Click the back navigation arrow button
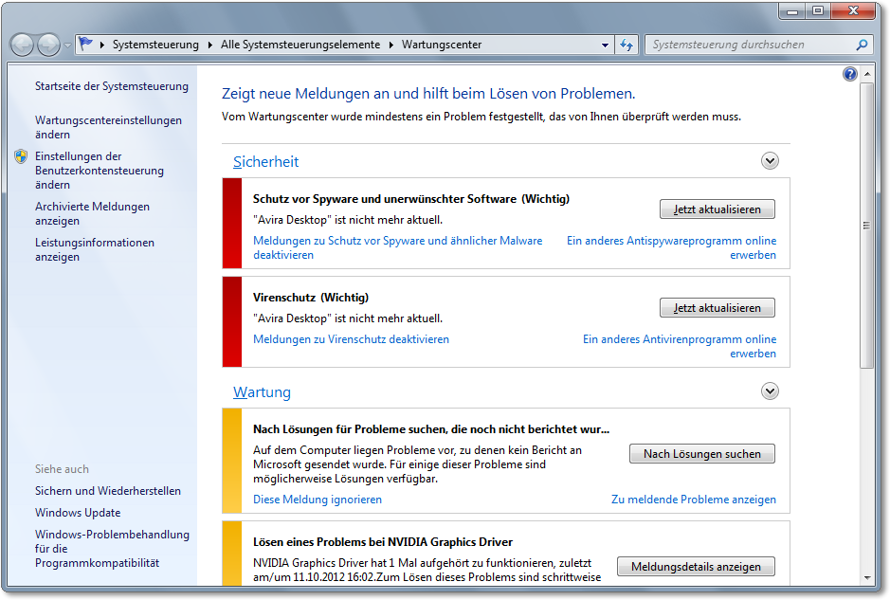The height and width of the screenshot is (600, 890). pos(22,45)
